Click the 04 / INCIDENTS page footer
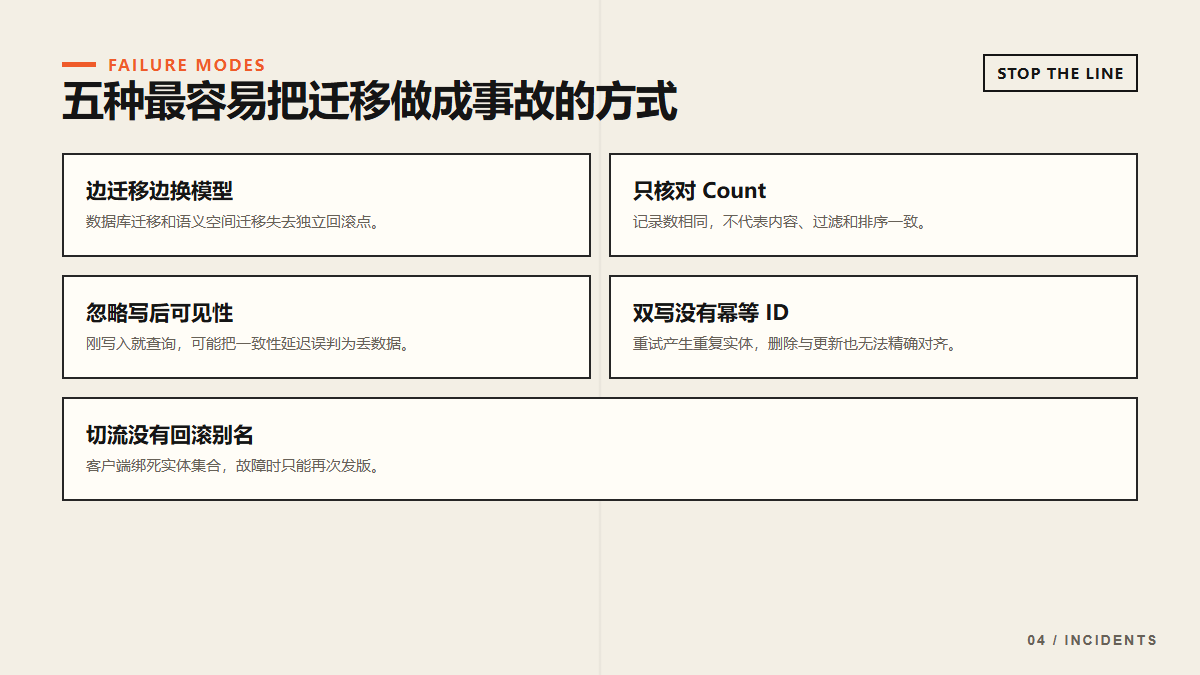 1092,640
